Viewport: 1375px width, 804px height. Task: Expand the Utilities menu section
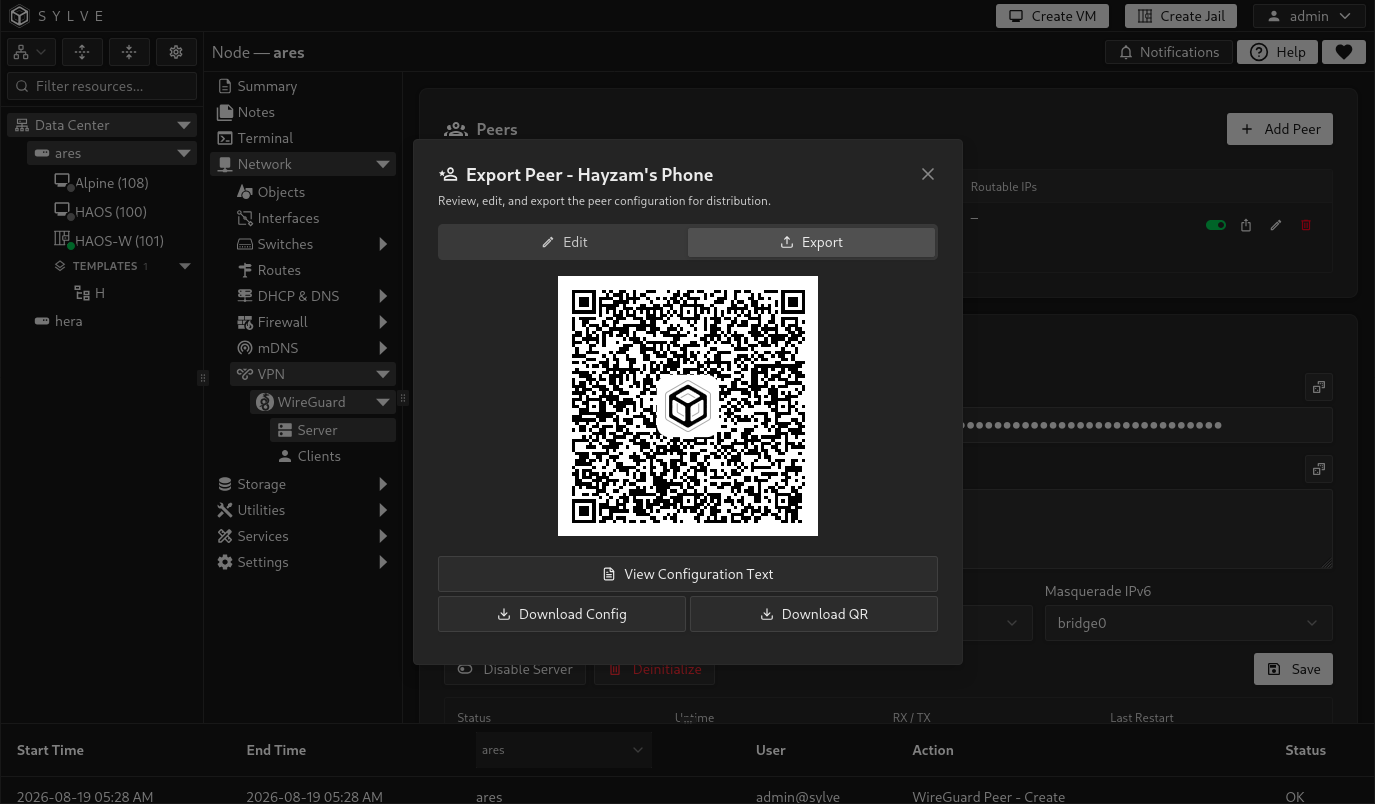[383, 510]
